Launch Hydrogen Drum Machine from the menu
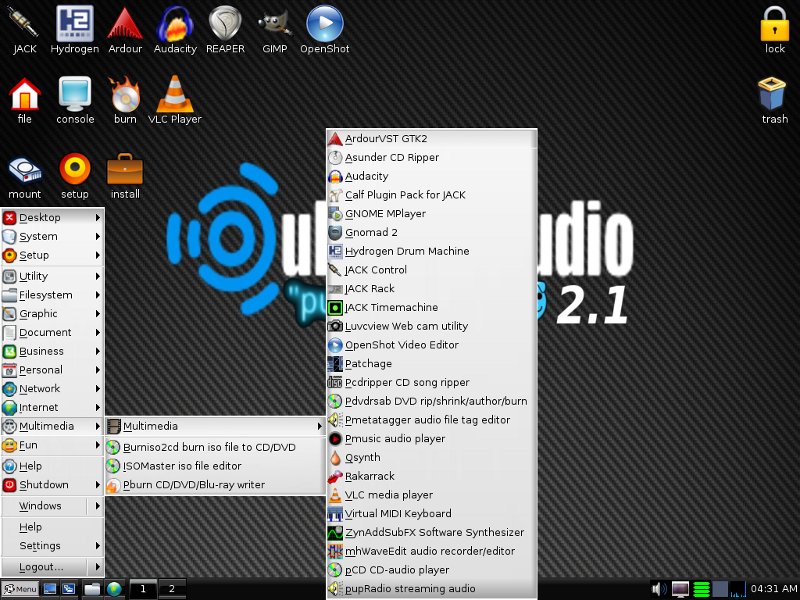Screen dimensions: 800x600 (x=432, y=252)
